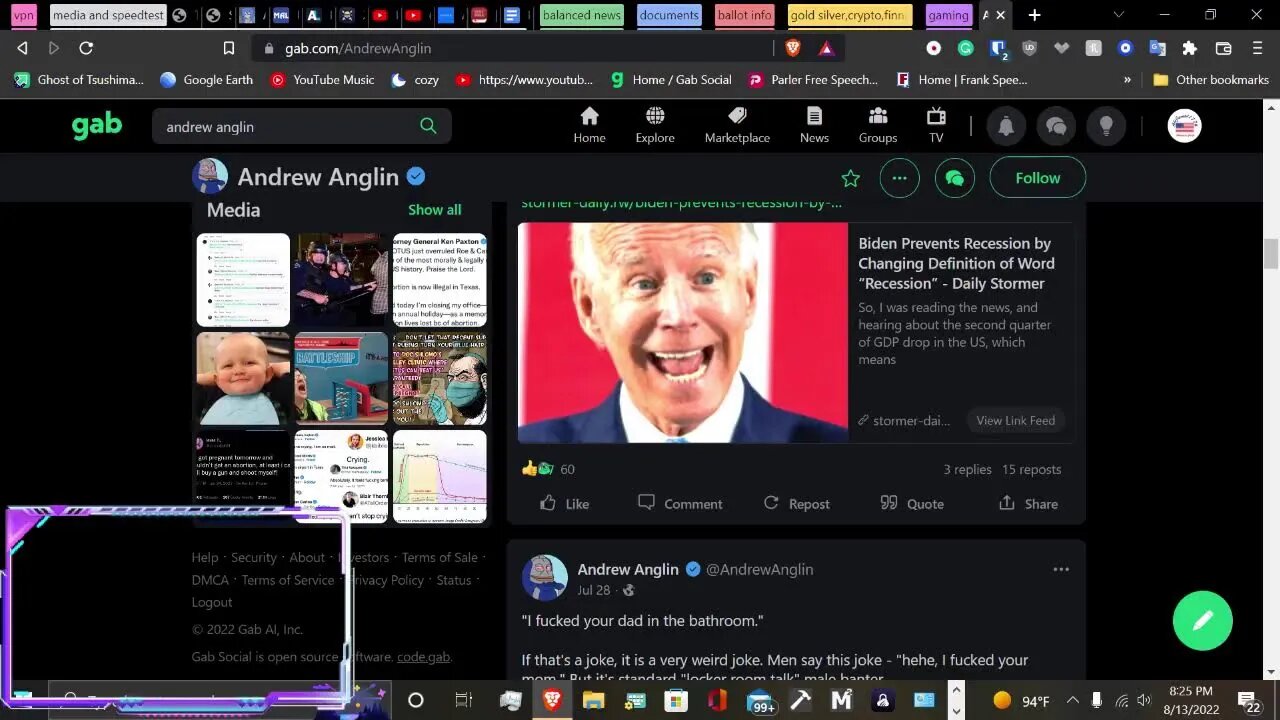Open profile more options ellipsis
The width and height of the screenshot is (1280, 720).
899,178
